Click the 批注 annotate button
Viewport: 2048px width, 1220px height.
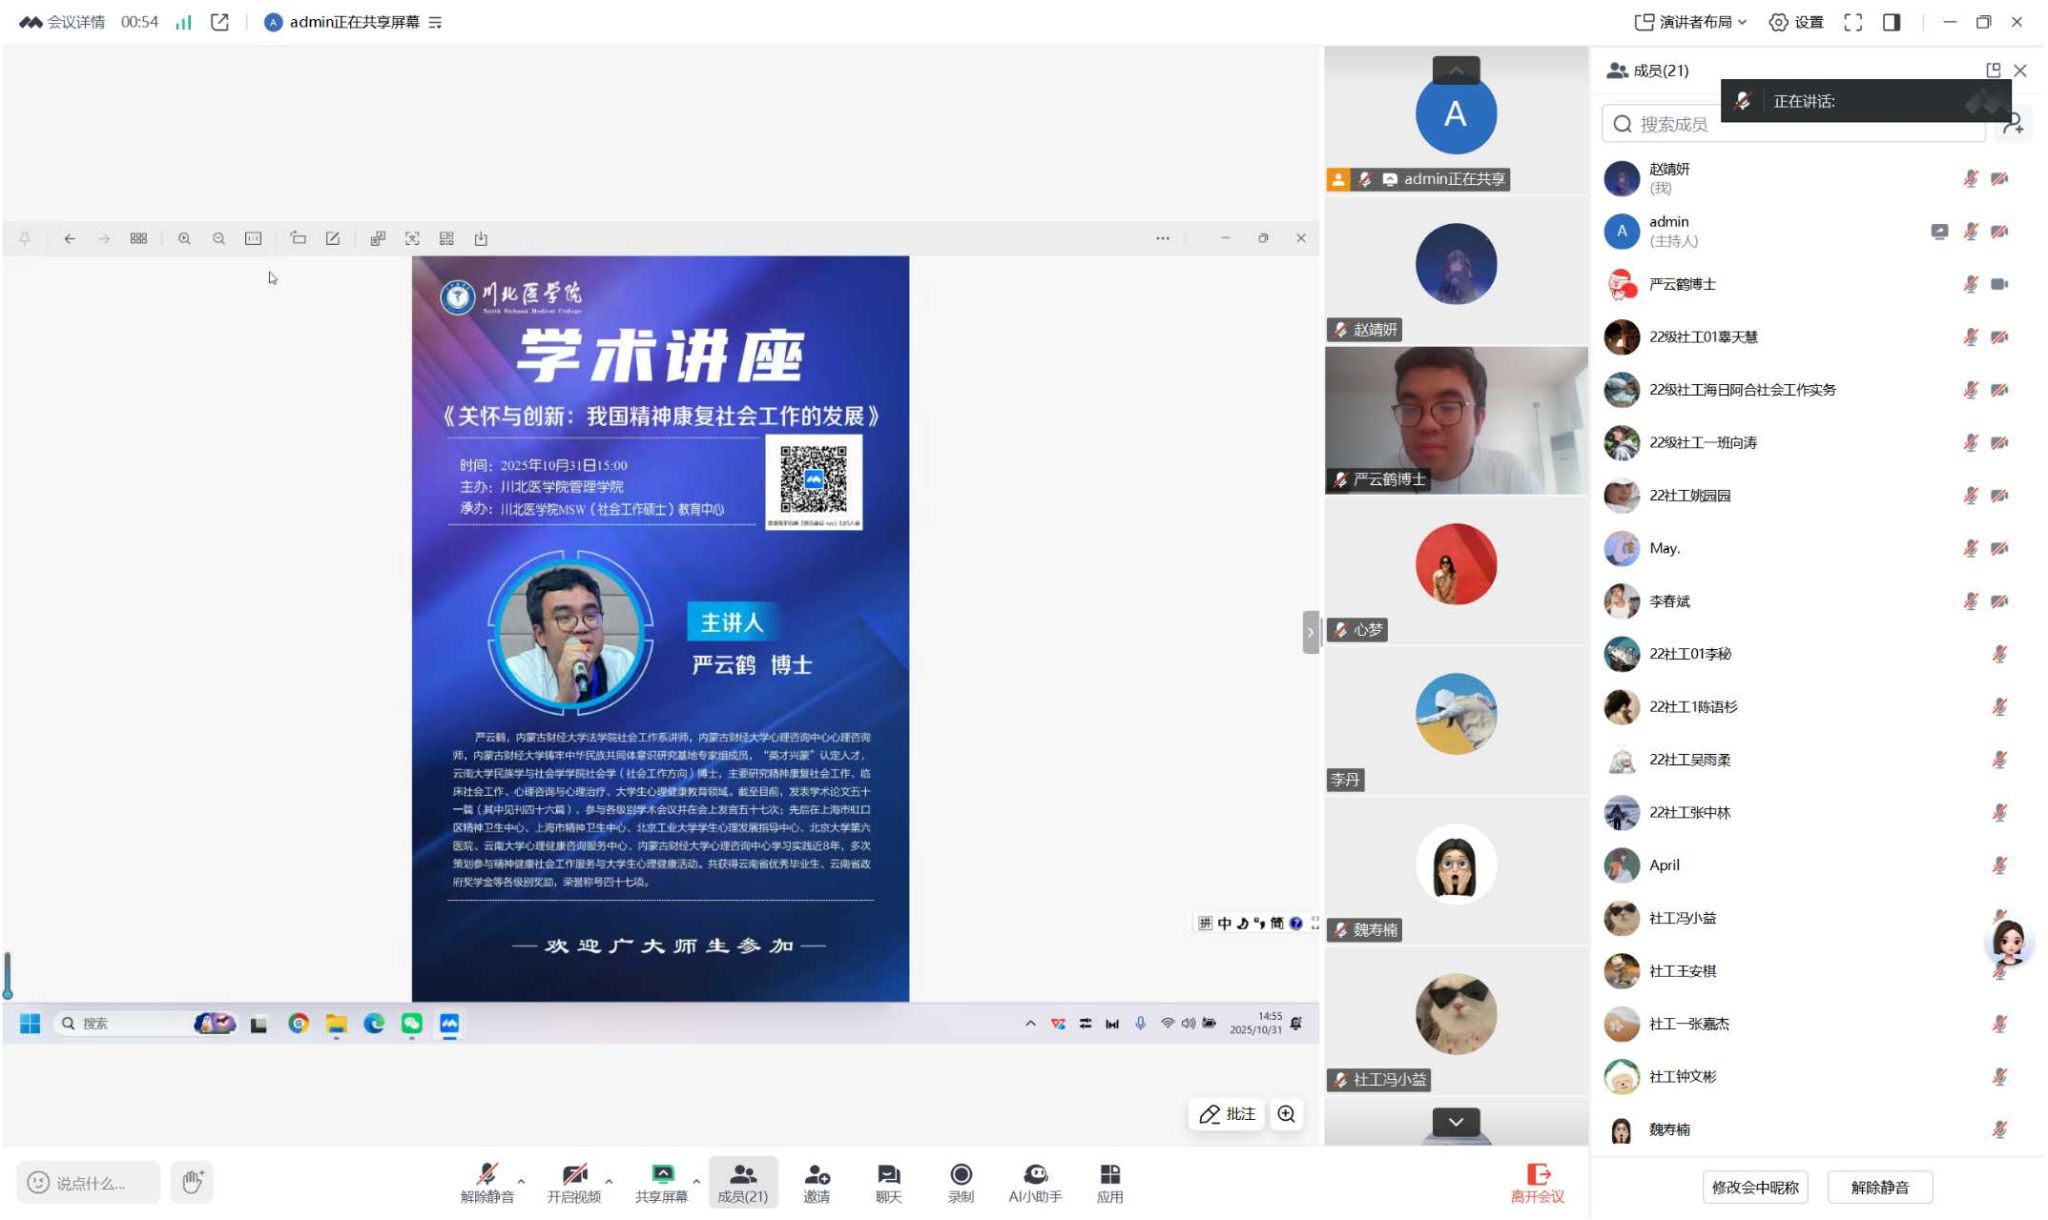click(1227, 1114)
